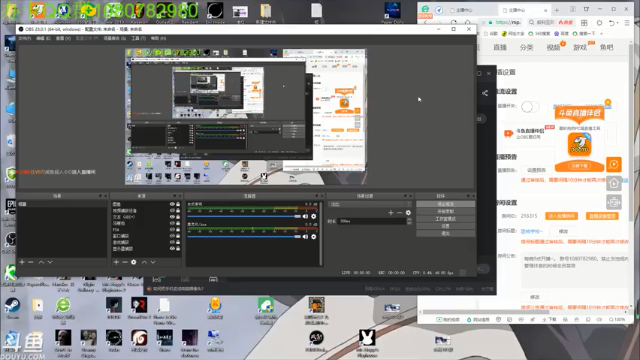Open the 工具 menu in OBS
The width and height of the screenshot is (640, 360).
coord(138,38)
